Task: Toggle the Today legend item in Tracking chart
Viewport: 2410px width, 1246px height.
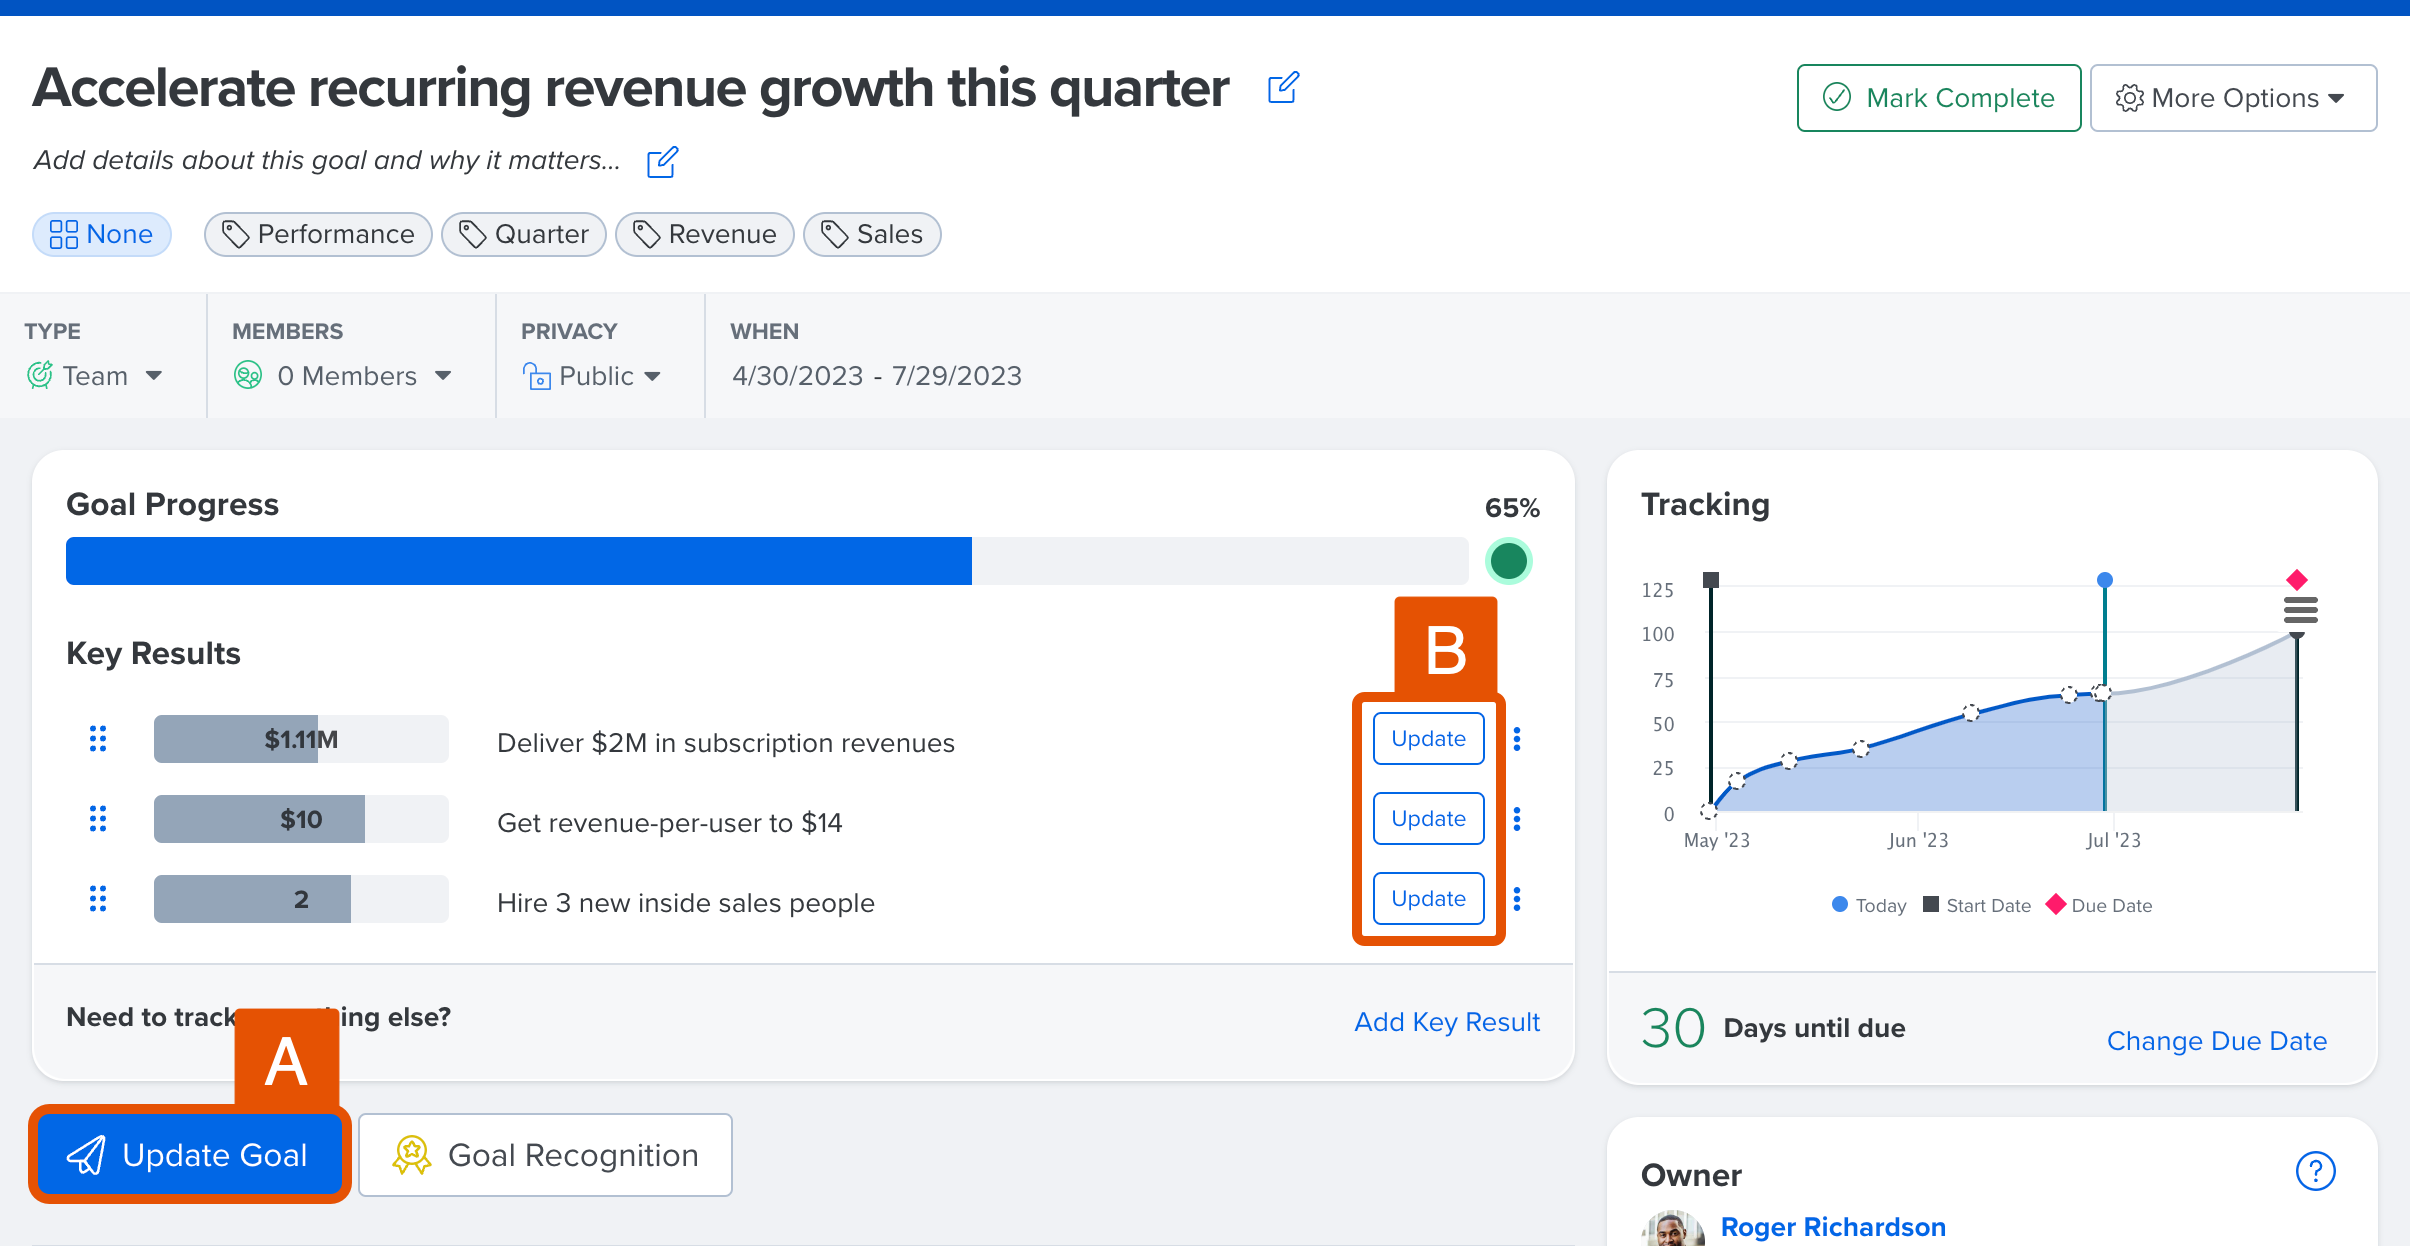Action: [x=1869, y=905]
